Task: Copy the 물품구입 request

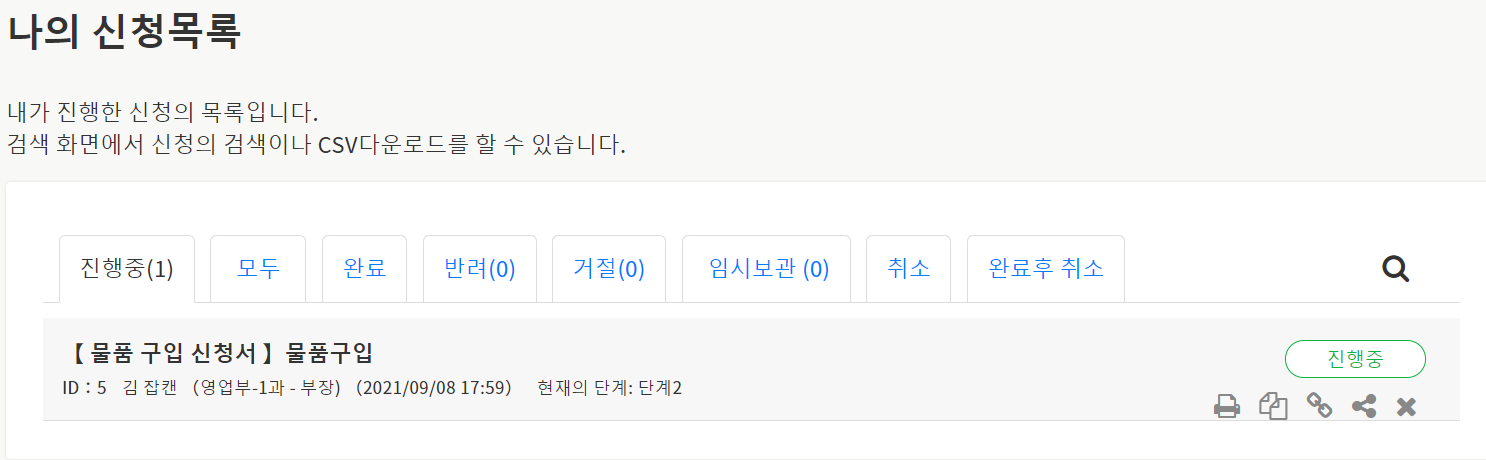Action: pos(1273,407)
